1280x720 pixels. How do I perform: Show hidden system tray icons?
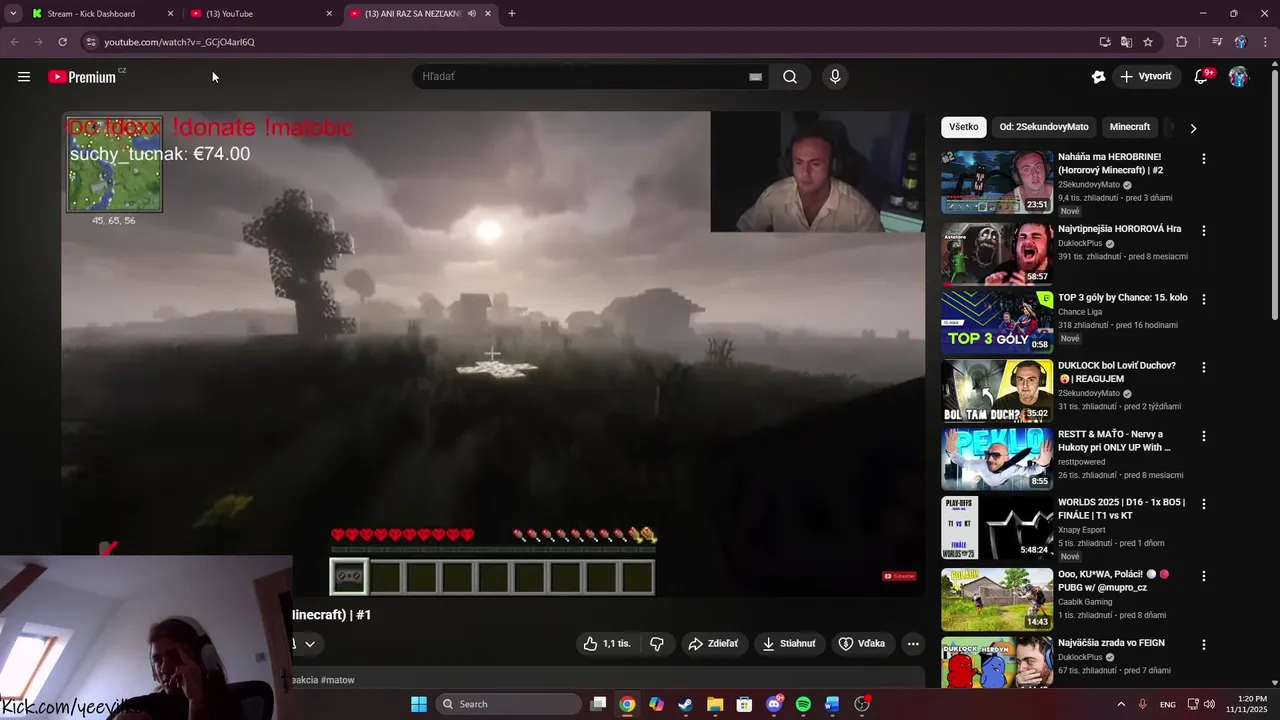click(1120, 704)
